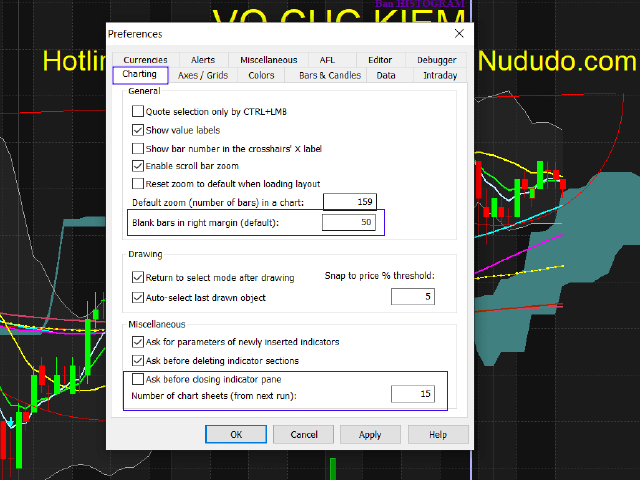Enable Quote selection only by CTRL+LMB

(138, 111)
